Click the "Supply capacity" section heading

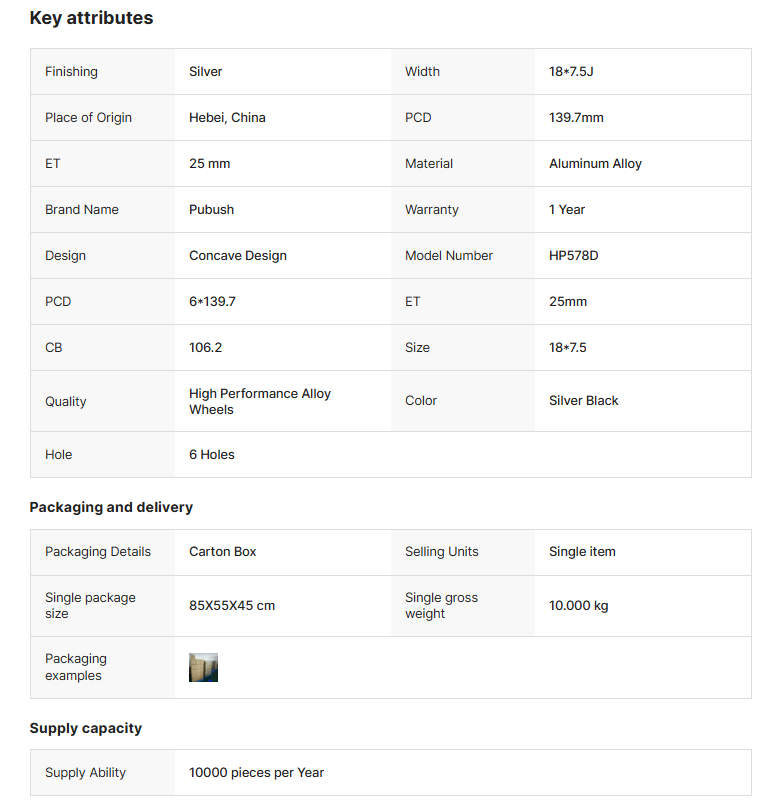click(86, 728)
